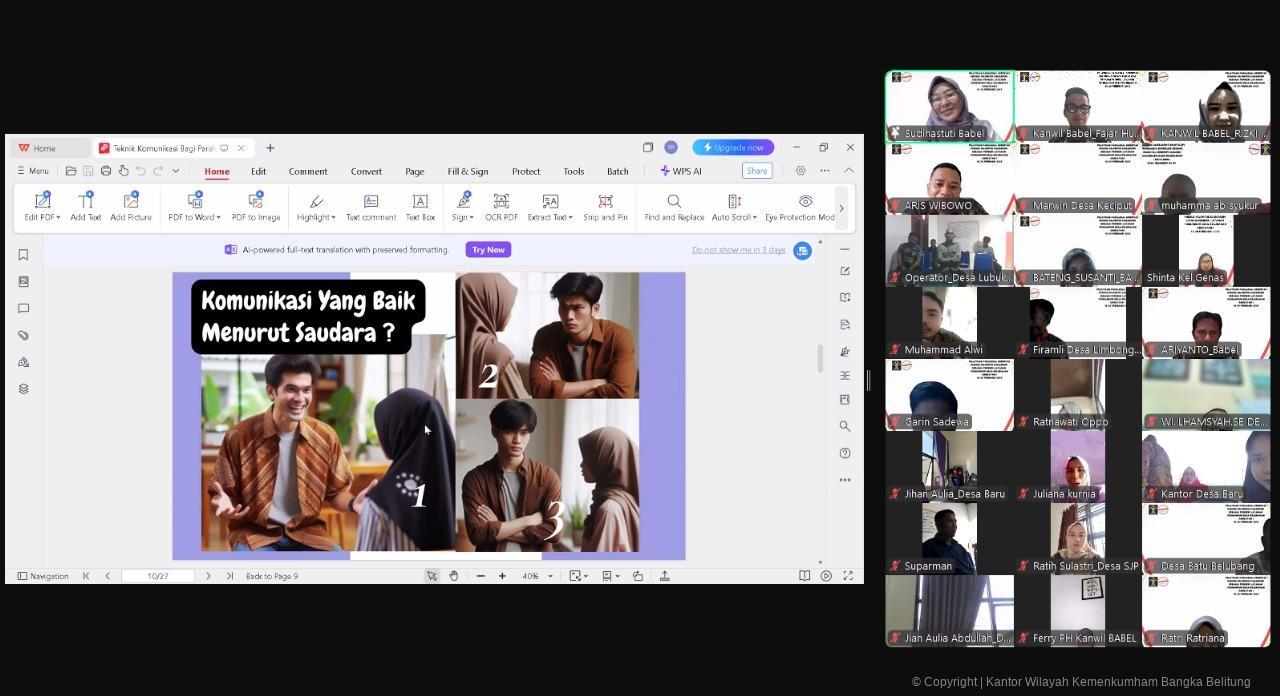The width and height of the screenshot is (1280, 696).
Task: Click the page number input field
Action: [158, 576]
